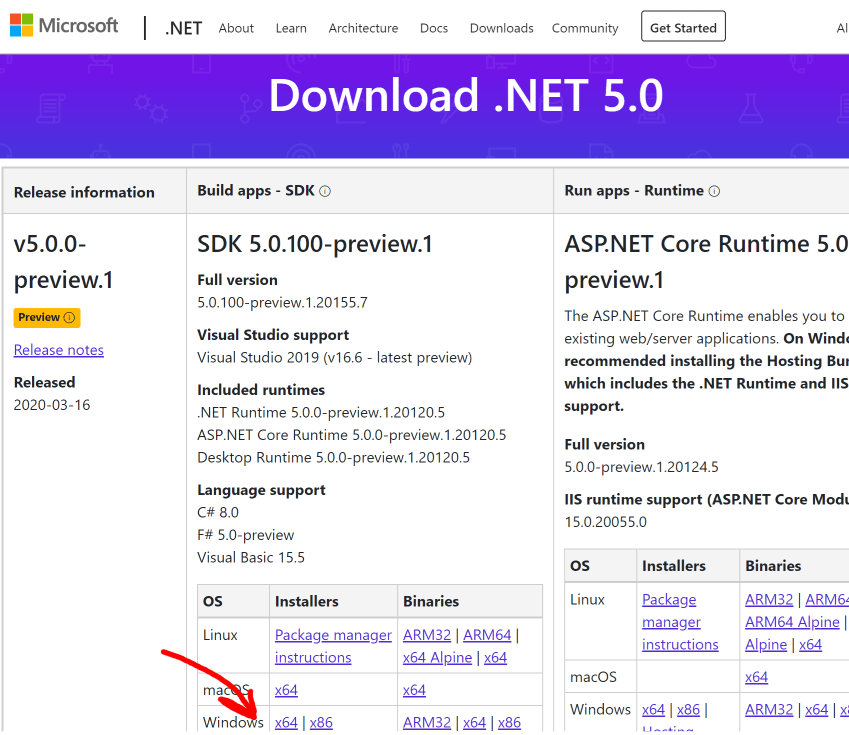This screenshot has width=849, height=735.
Task: Select IIS runtime version 15.0.20055.0
Action: coord(605,522)
